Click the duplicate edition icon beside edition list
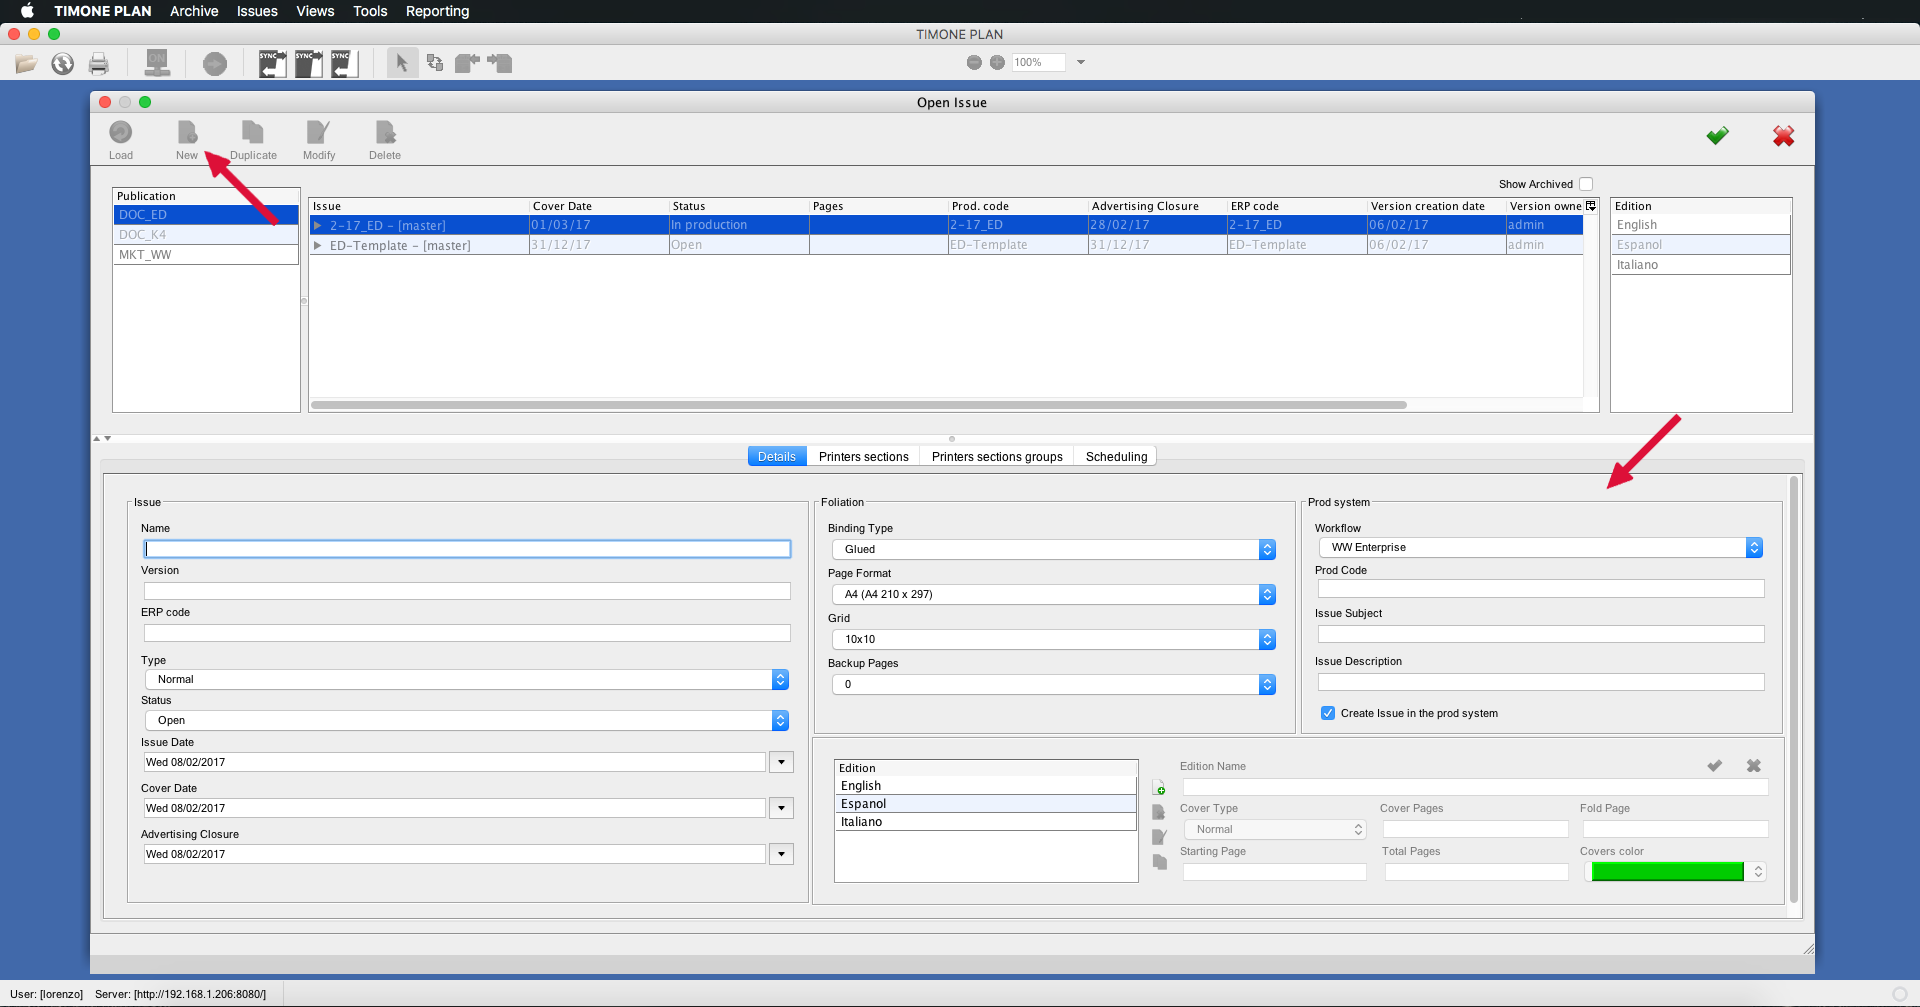This screenshot has width=1920, height=1007. coord(1160,862)
